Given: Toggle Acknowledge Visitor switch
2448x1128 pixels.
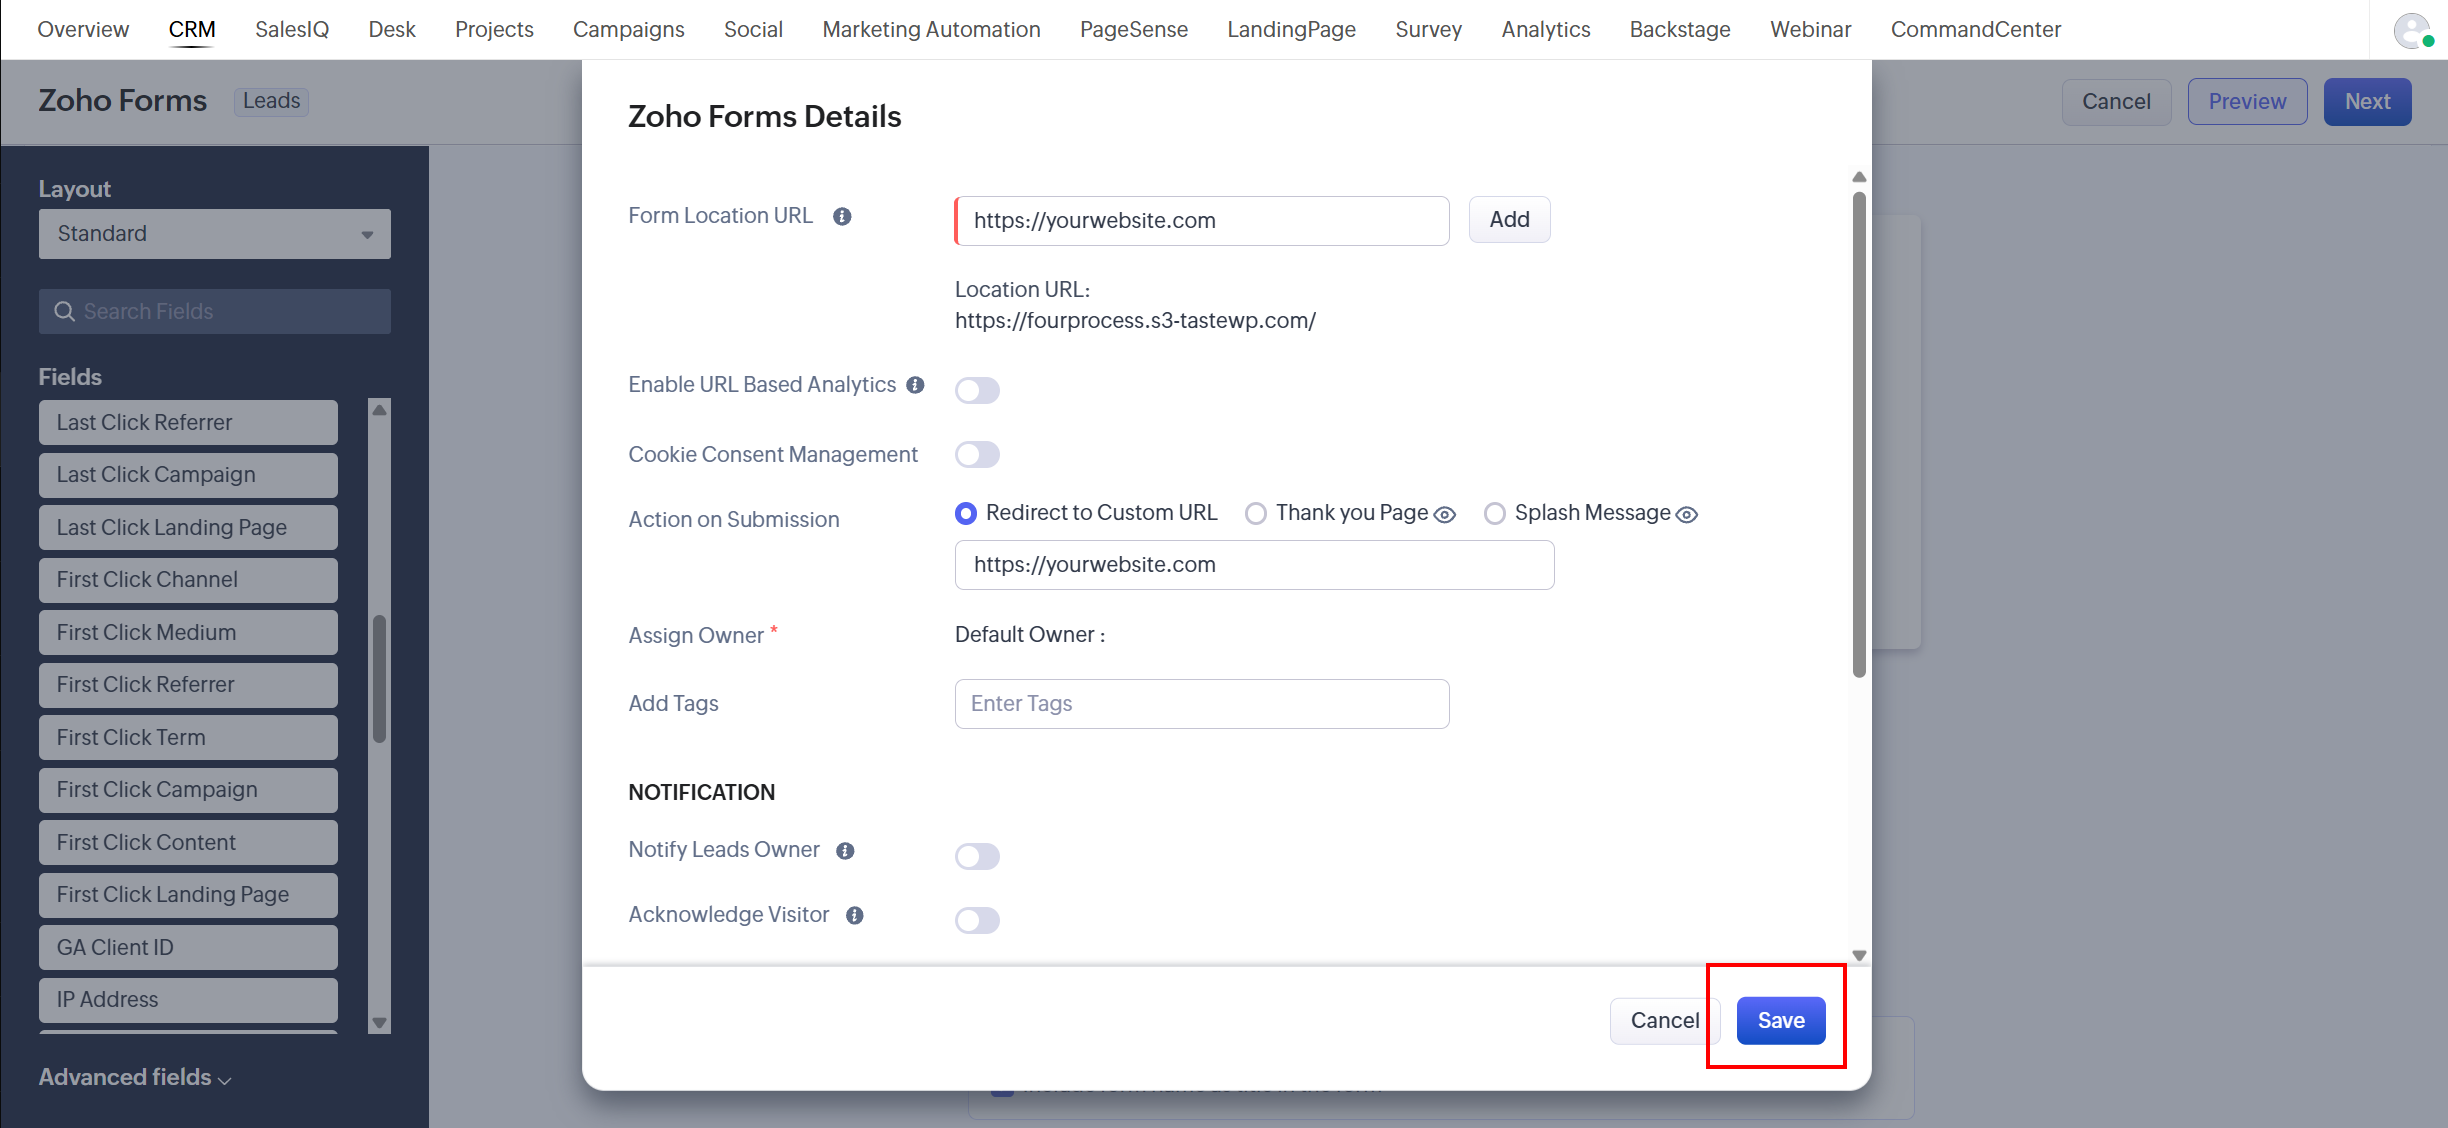Looking at the screenshot, I should tap(977, 920).
